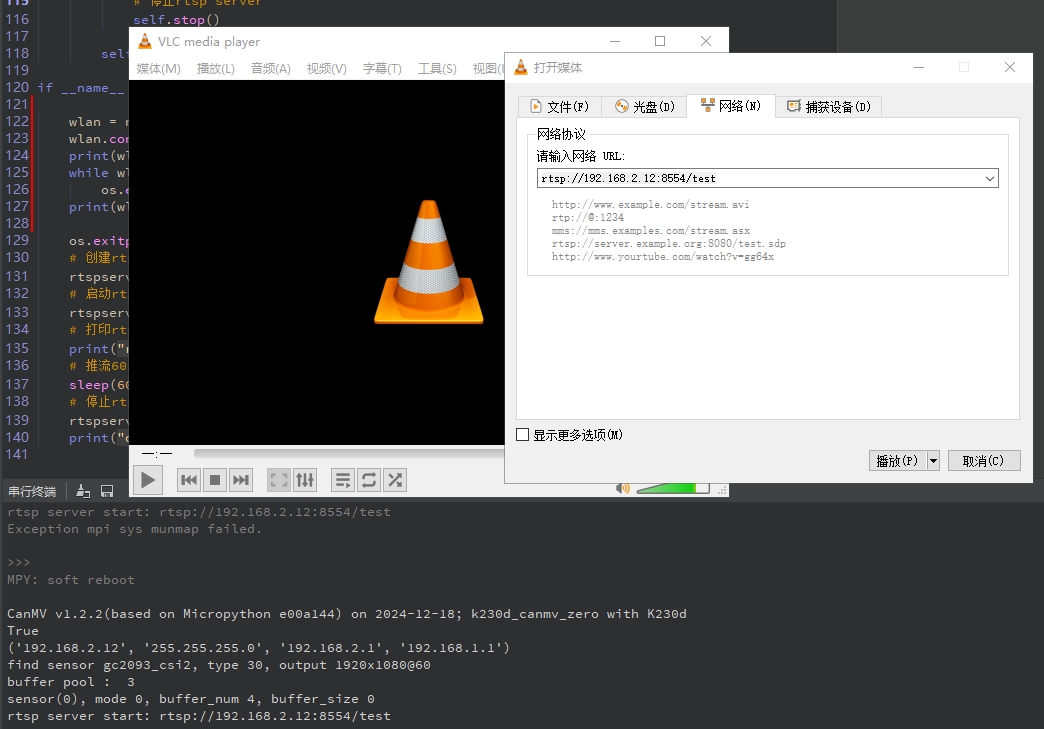Open VLC's extended settings sliders icon
This screenshot has width=1044, height=729.
tap(305, 480)
